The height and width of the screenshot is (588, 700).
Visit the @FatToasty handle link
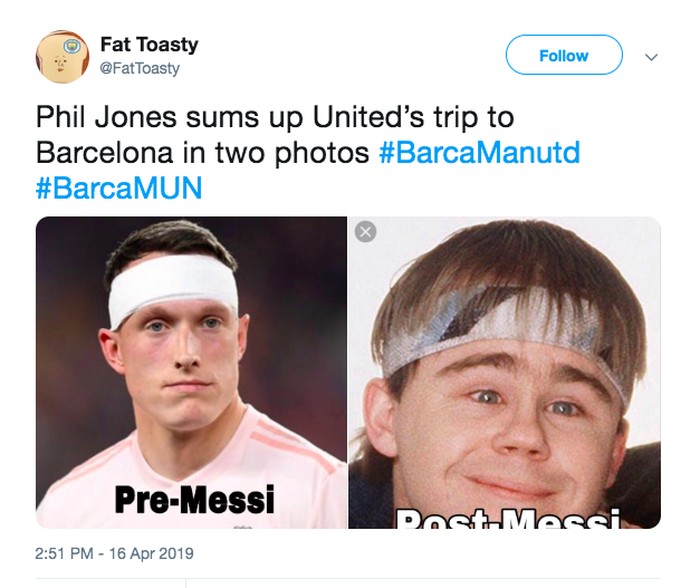point(140,68)
